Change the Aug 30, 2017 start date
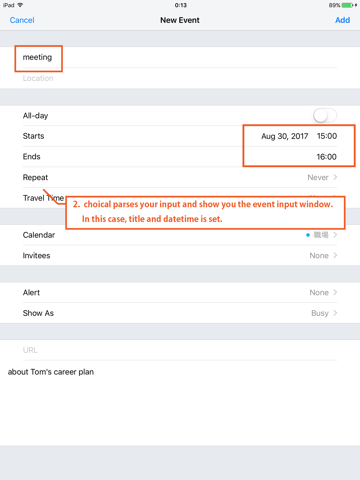The height and width of the screenshot is (480, 360). [284, 136]
